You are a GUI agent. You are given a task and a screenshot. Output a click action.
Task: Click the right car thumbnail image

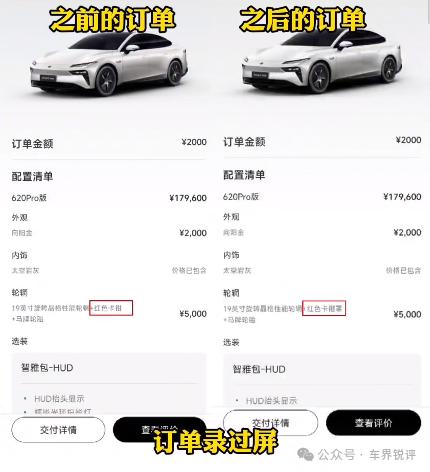(322, 61)
